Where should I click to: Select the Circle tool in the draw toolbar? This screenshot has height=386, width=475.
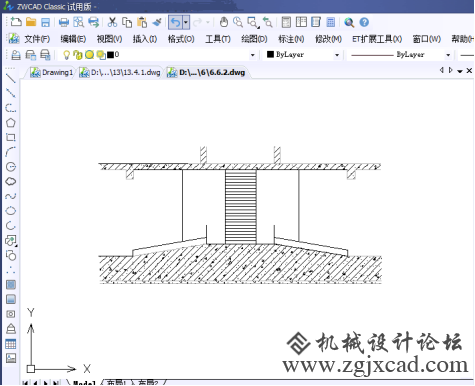coord(11,166)
